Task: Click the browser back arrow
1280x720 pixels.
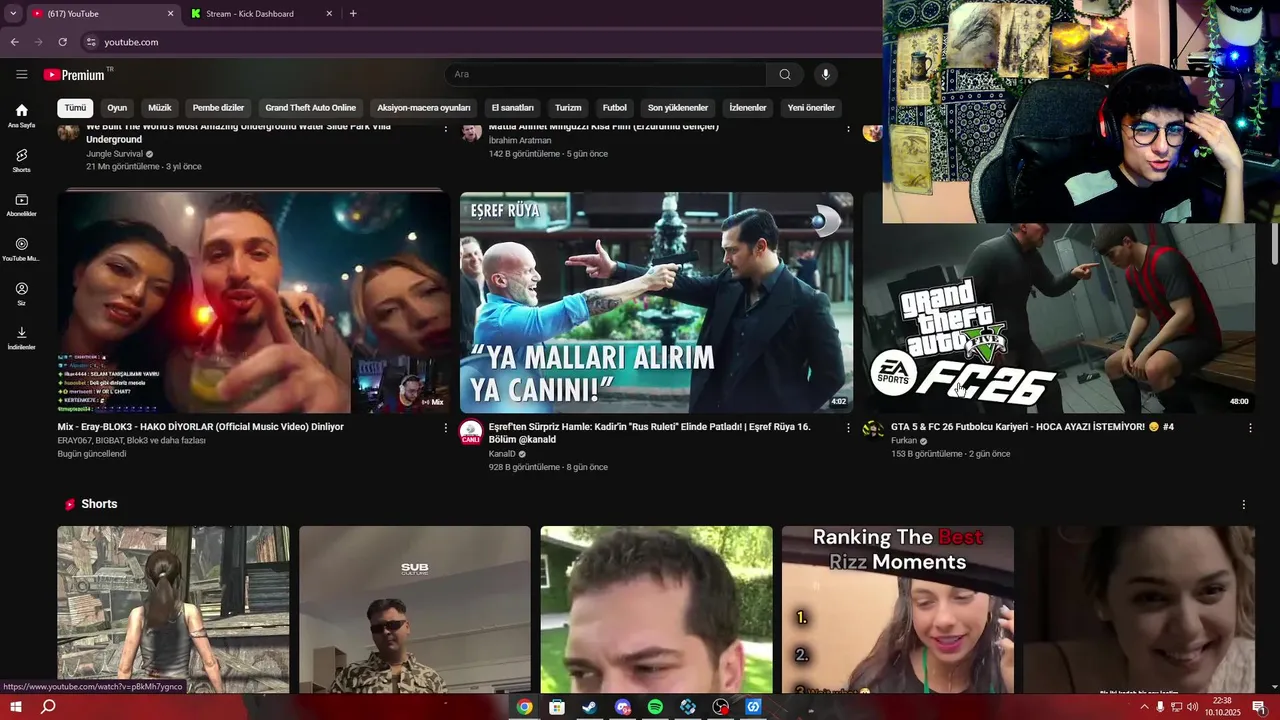Action: pos(14,42)
